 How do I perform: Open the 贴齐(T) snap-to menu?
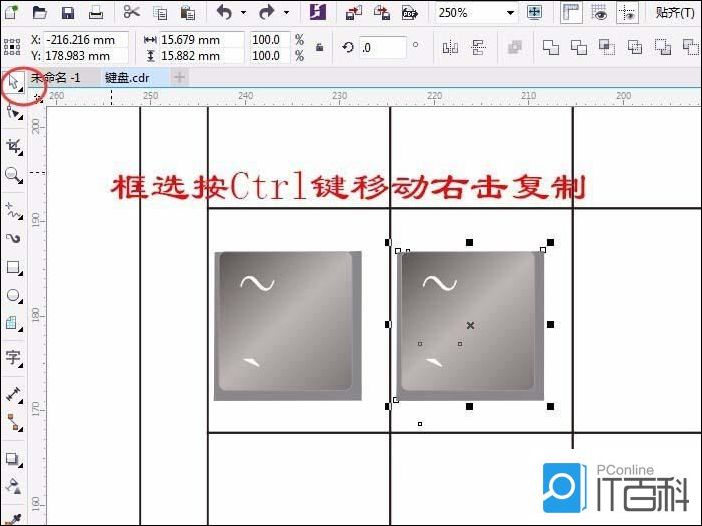(x=674, y=13)
